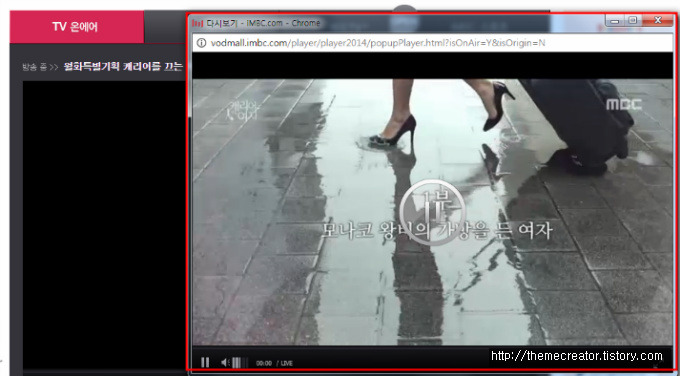Close the 다시보기 popup window
This screenshot has width=680, height=376.
657,20
